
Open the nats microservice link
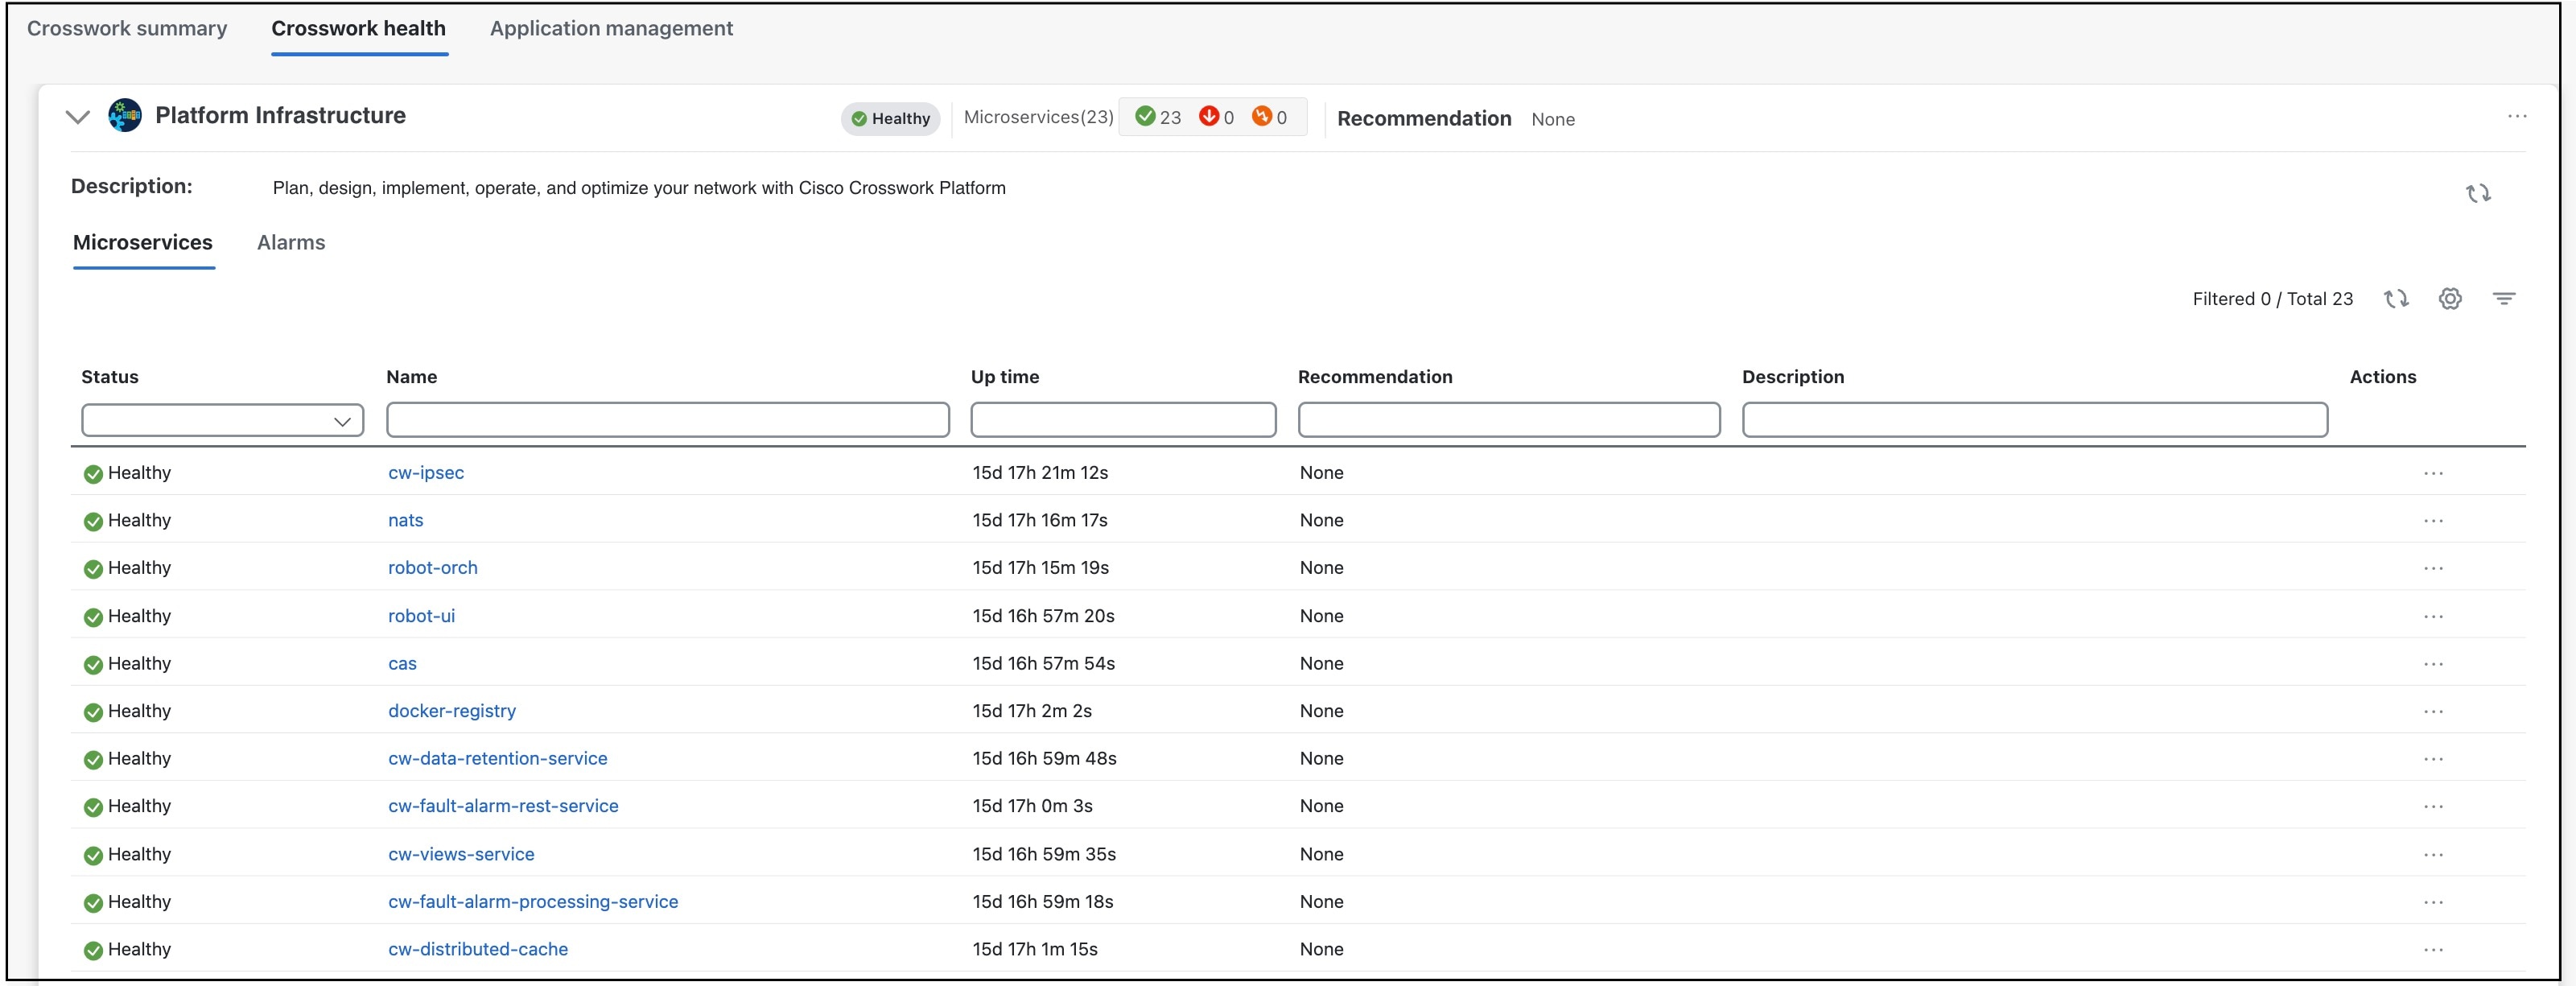(406, 520)
